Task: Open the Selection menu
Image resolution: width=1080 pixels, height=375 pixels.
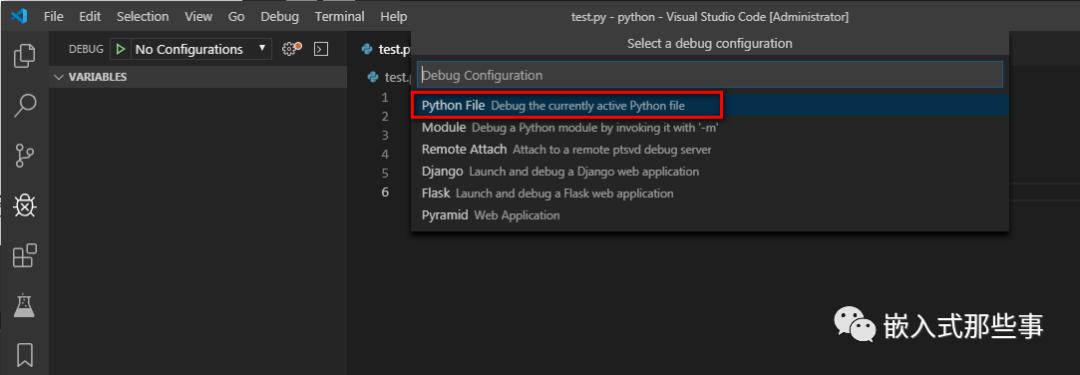Action: pos(143,17)
